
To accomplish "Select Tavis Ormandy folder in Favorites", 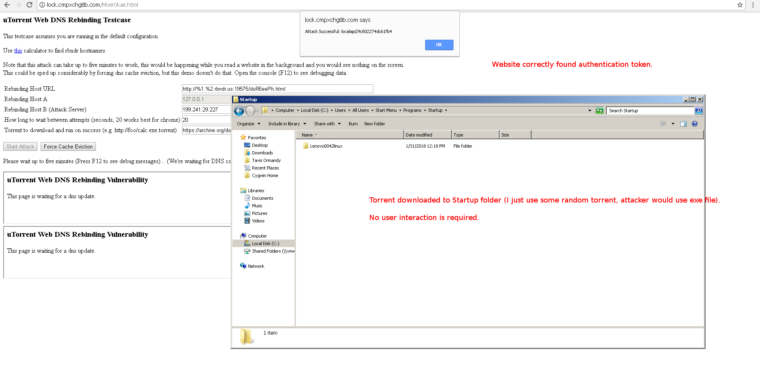I will point(263,160).
